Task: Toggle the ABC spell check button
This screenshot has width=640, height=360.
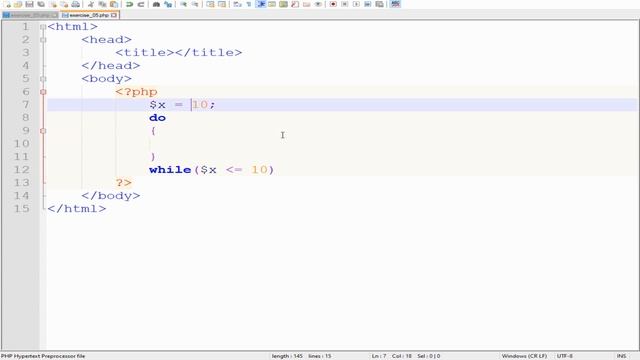Action: (x=395, y=4)
